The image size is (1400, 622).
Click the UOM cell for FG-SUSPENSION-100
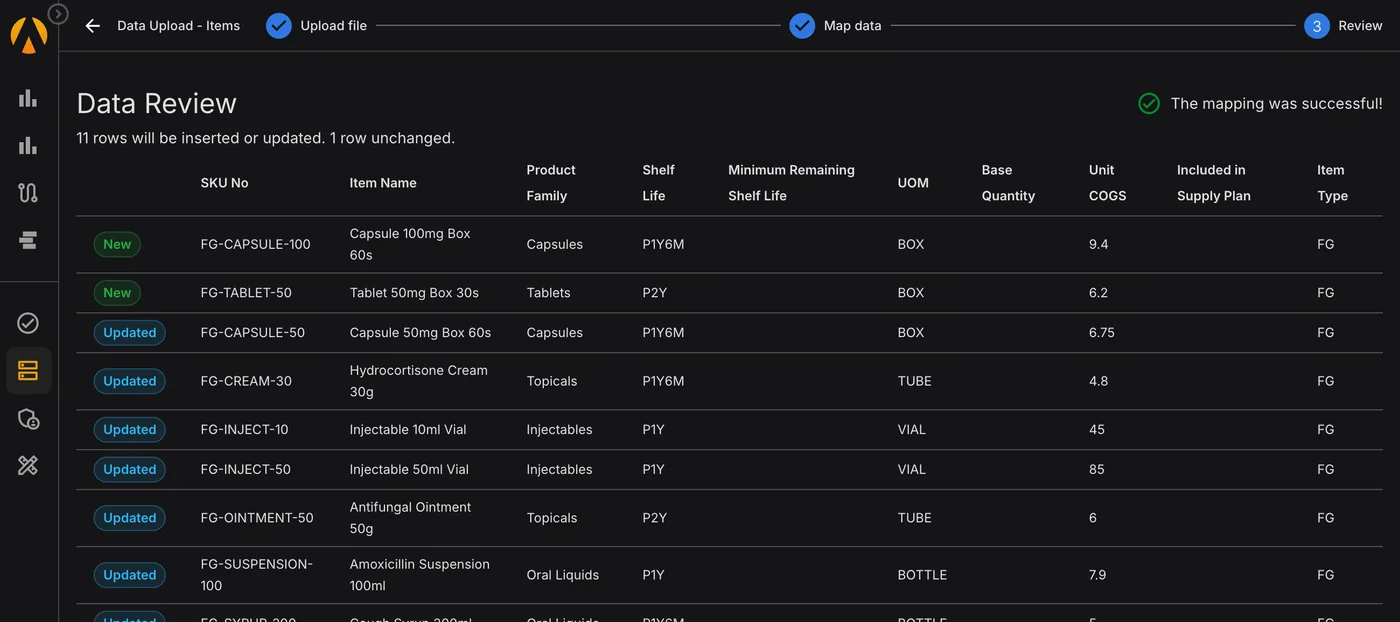[922, 575]
